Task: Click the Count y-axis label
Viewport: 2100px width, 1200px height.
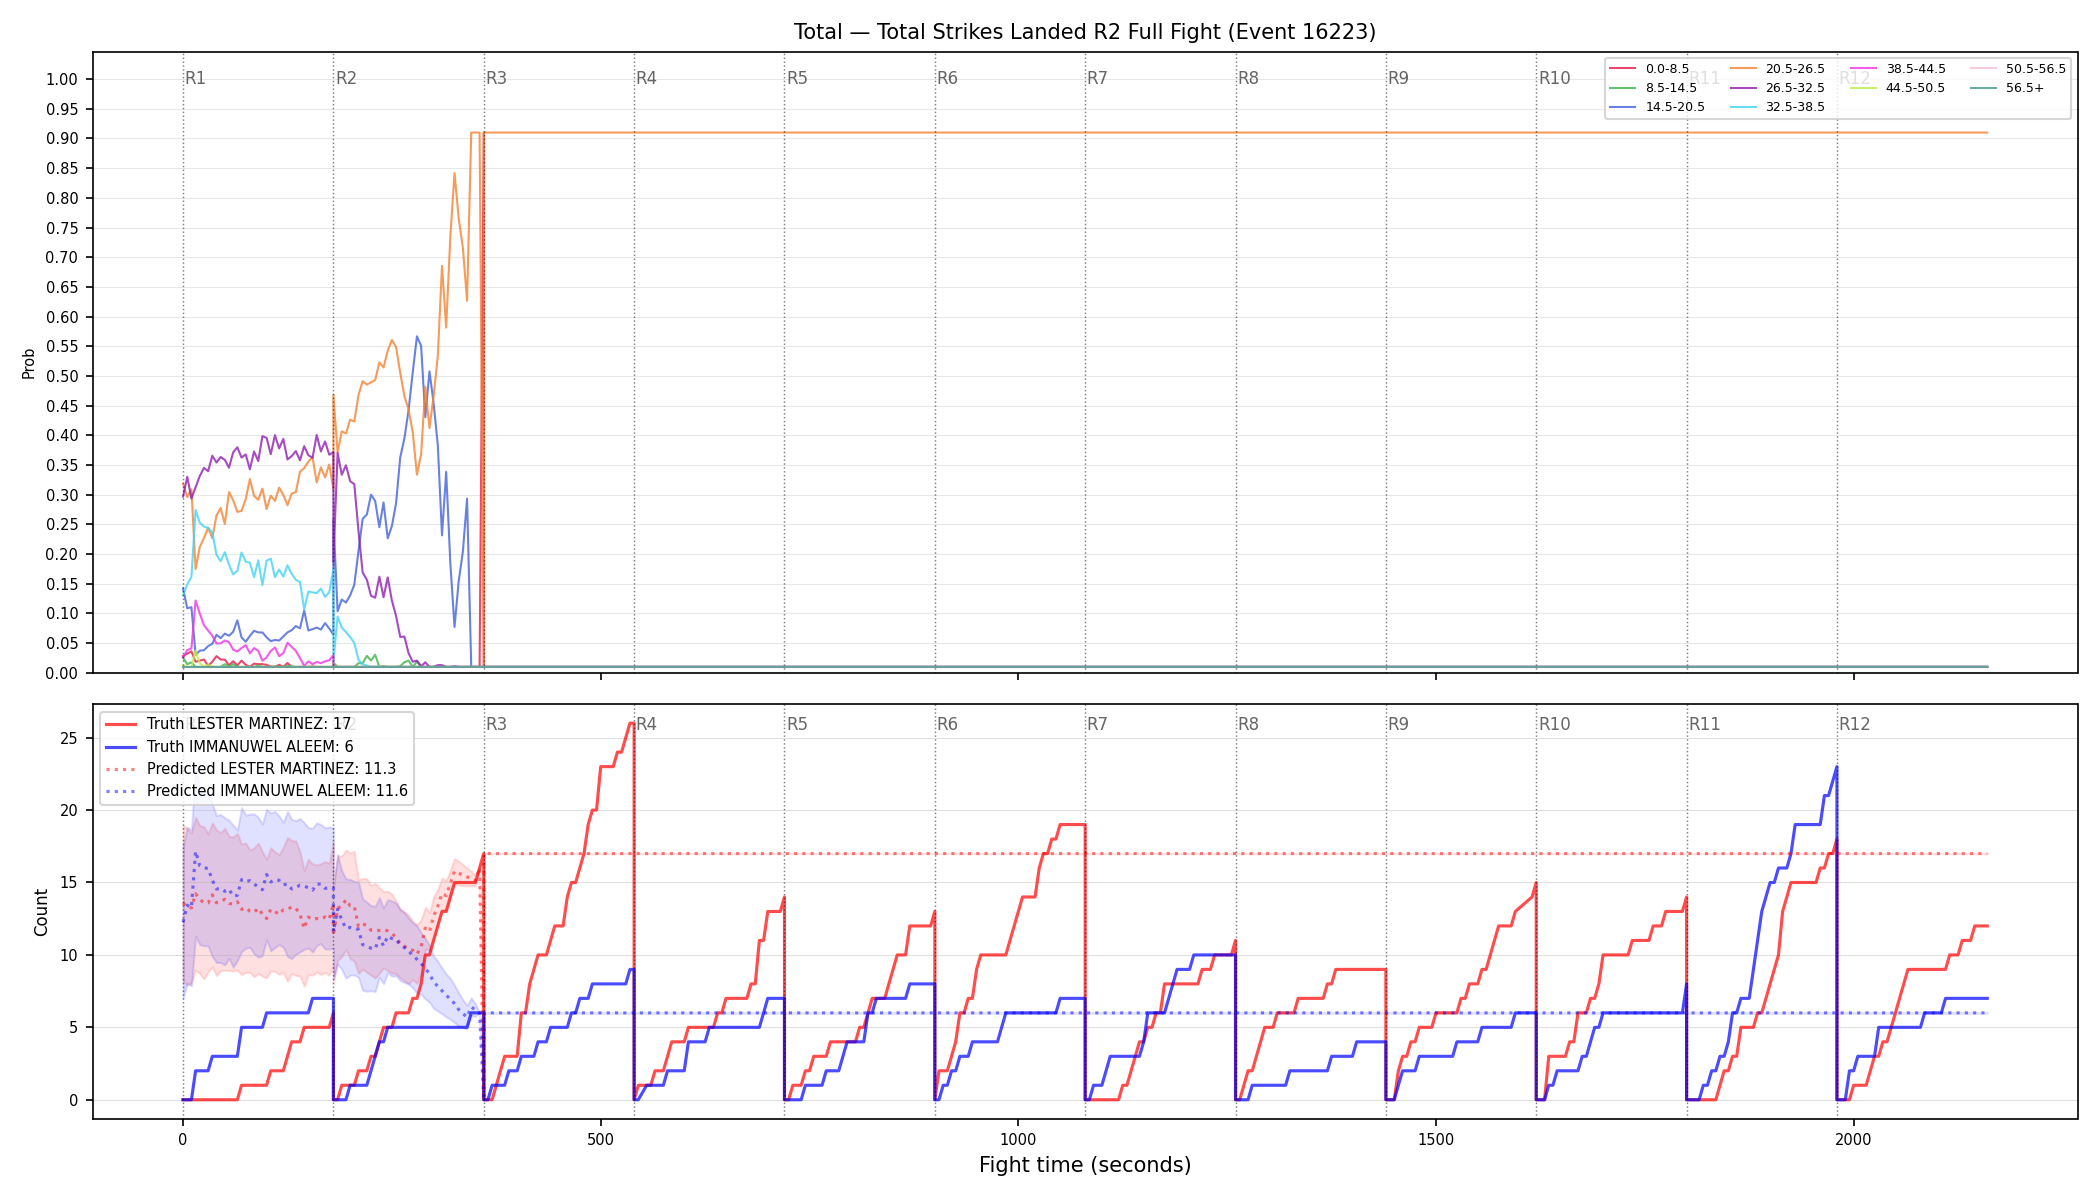Action: point(41,912)
